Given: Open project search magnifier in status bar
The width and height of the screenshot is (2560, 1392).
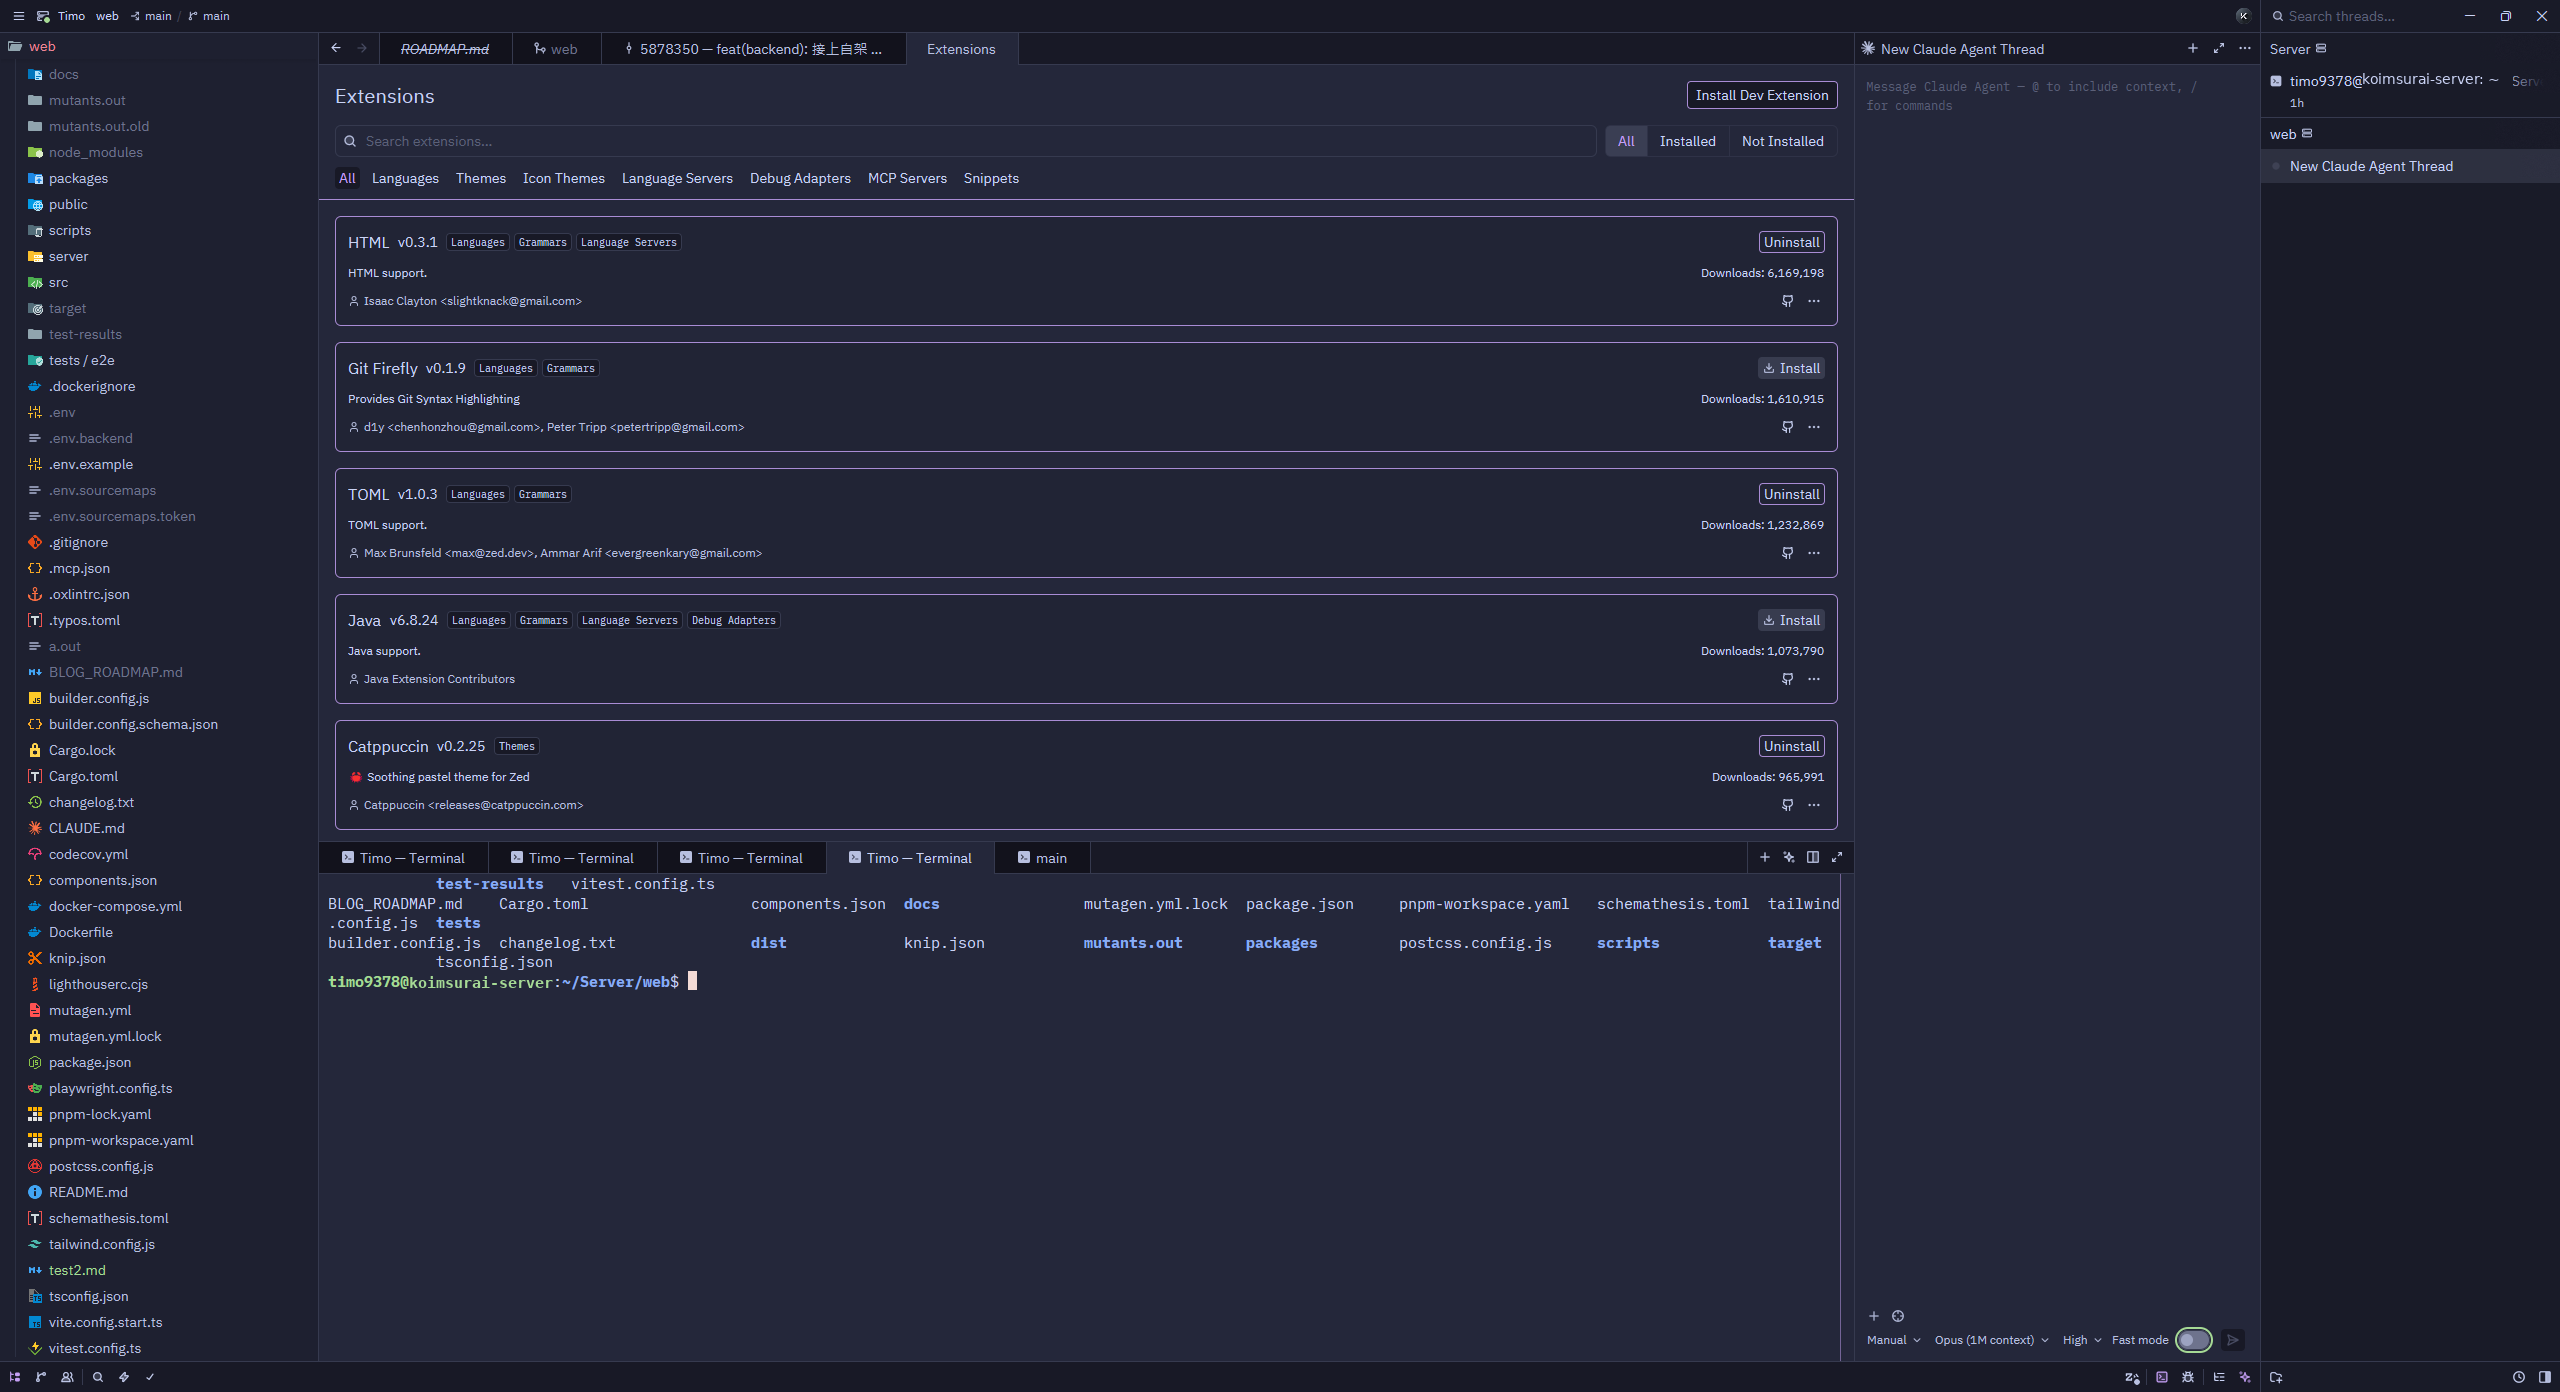Looking at the screenshot, I should (98, 1377).
